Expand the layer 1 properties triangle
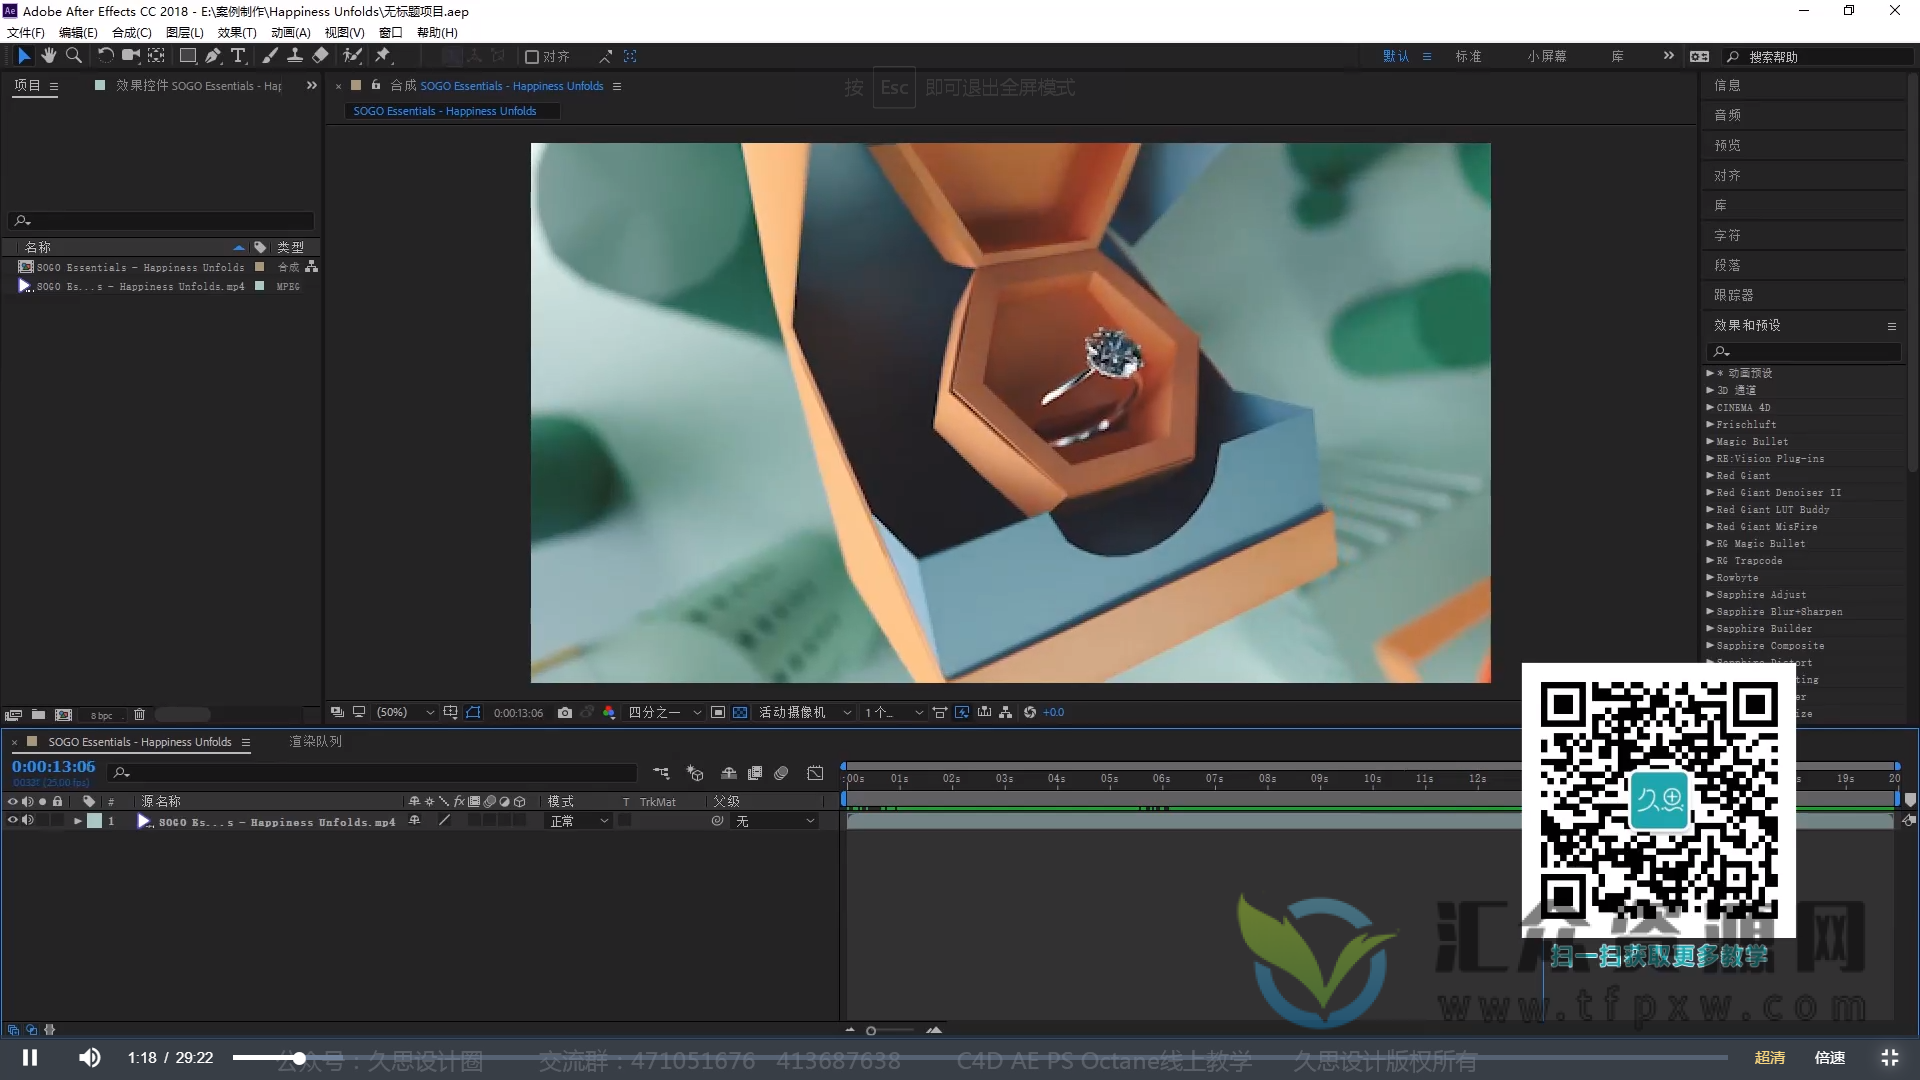 [x=78, y=821]
